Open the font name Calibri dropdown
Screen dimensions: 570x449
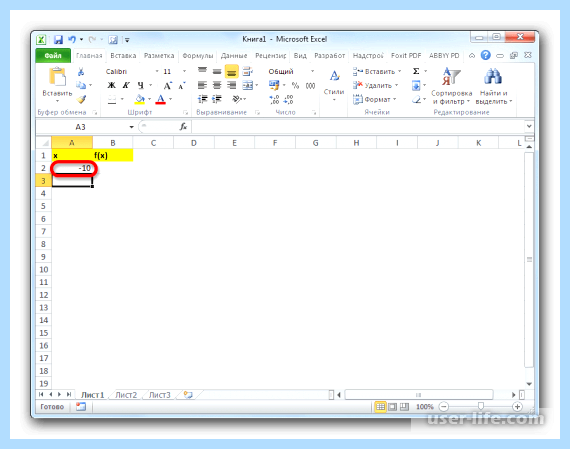[x=157, y=71]
